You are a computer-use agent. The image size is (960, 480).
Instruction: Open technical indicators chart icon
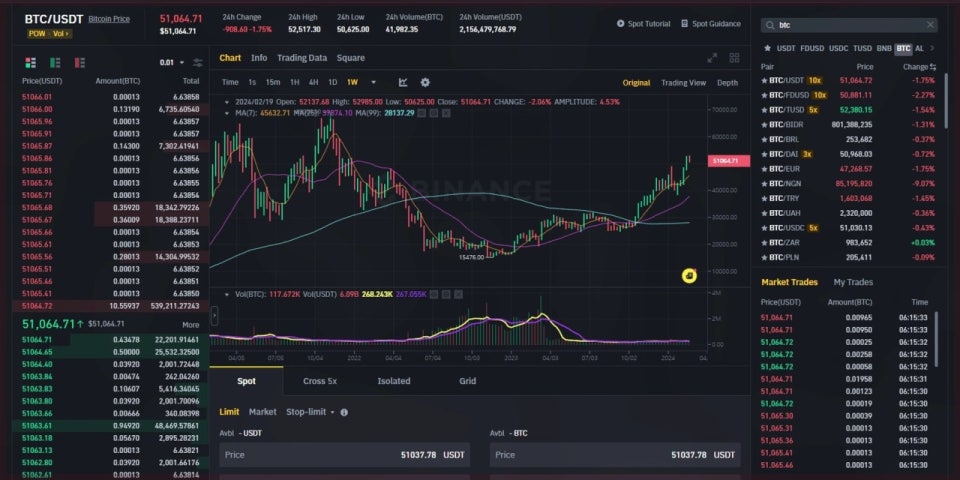pos(403,82)
